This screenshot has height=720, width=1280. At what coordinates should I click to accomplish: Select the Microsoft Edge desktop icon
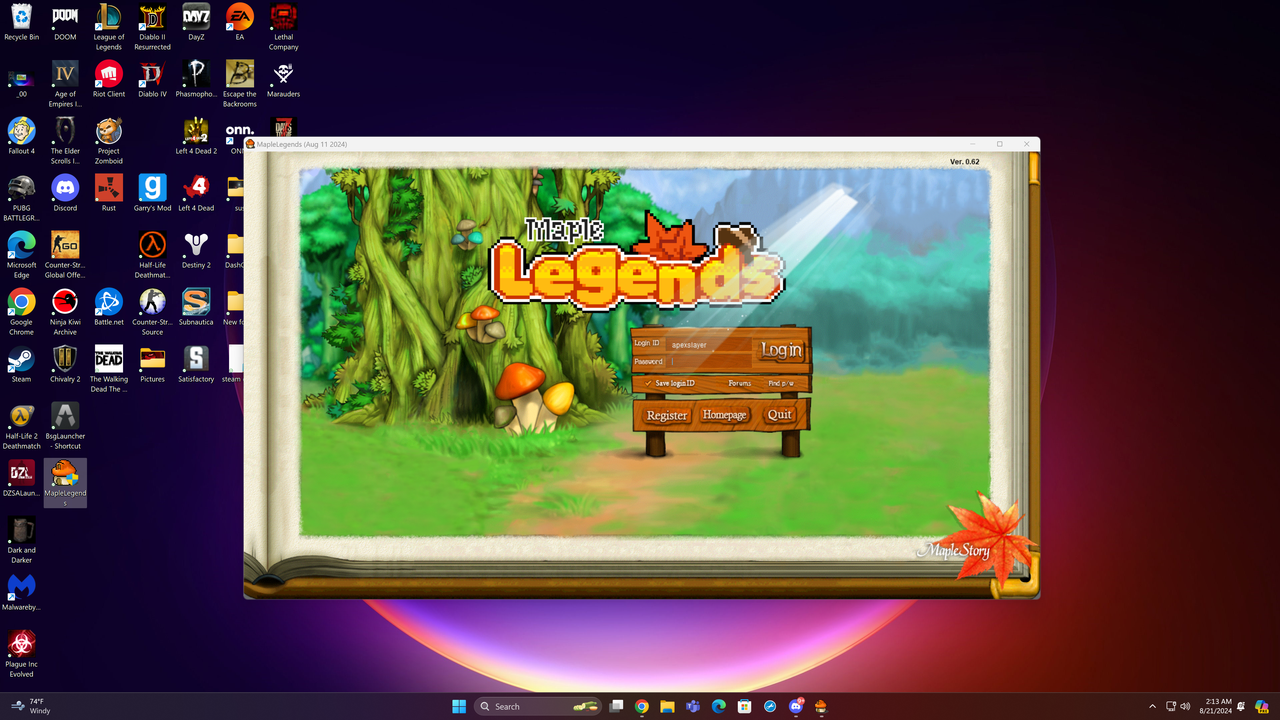click(x=21, y=255)
